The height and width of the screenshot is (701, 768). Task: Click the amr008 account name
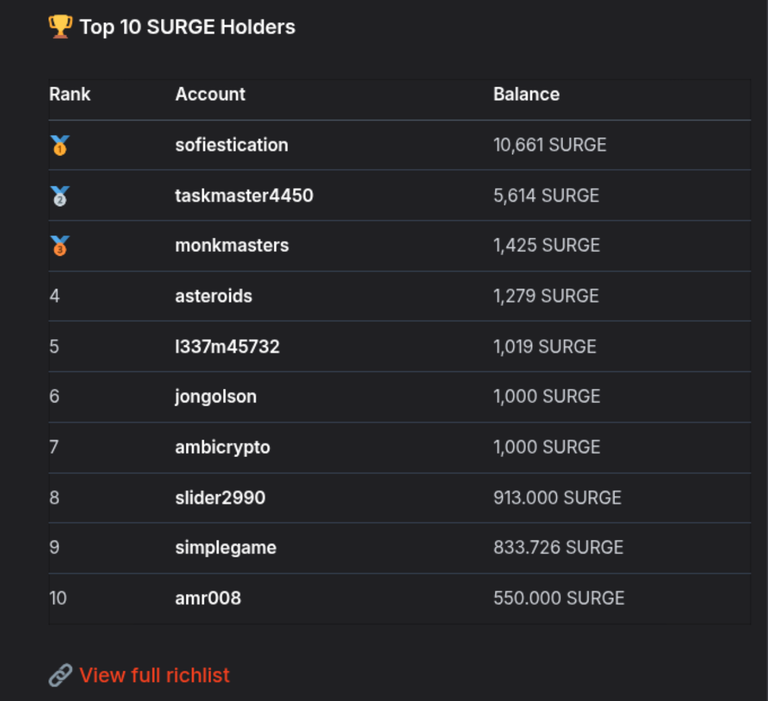click(208, 598)
